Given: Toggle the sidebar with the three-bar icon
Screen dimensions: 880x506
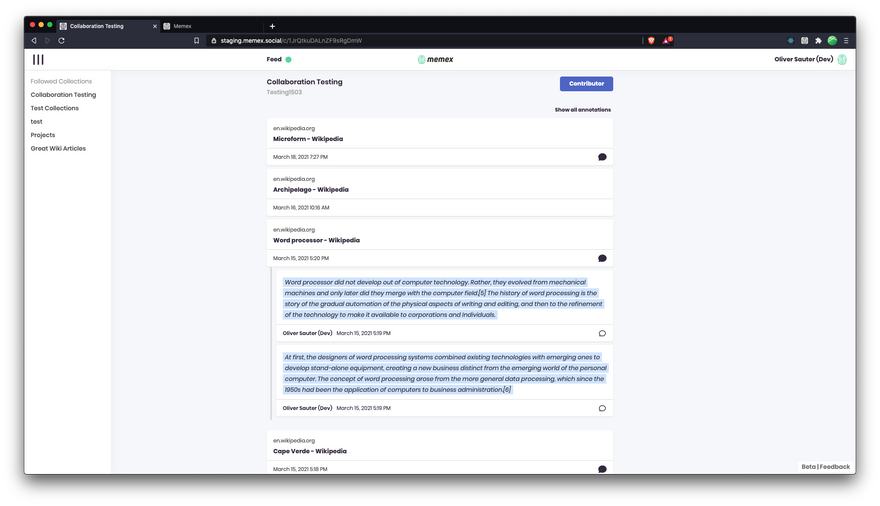Looking at the screenshot, I should pos(38,60).
